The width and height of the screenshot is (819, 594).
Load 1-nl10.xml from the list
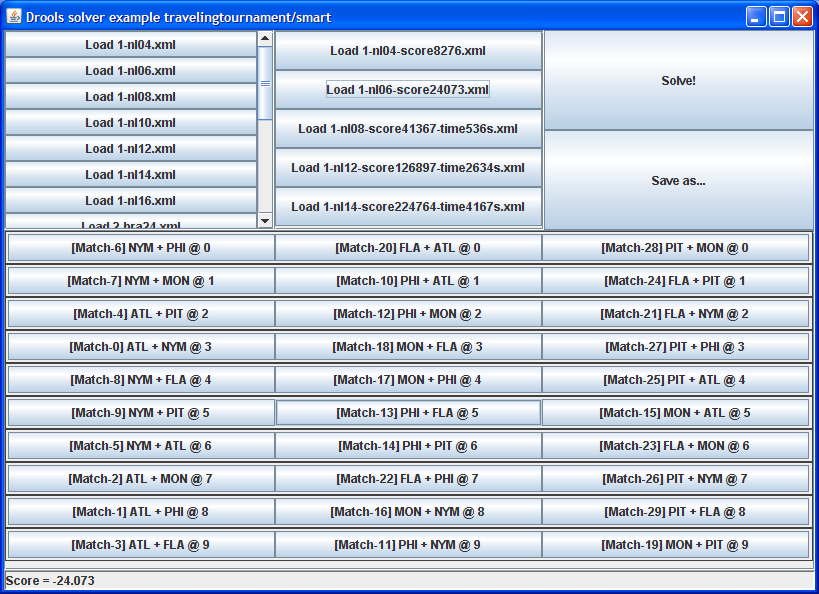[130, 123]
